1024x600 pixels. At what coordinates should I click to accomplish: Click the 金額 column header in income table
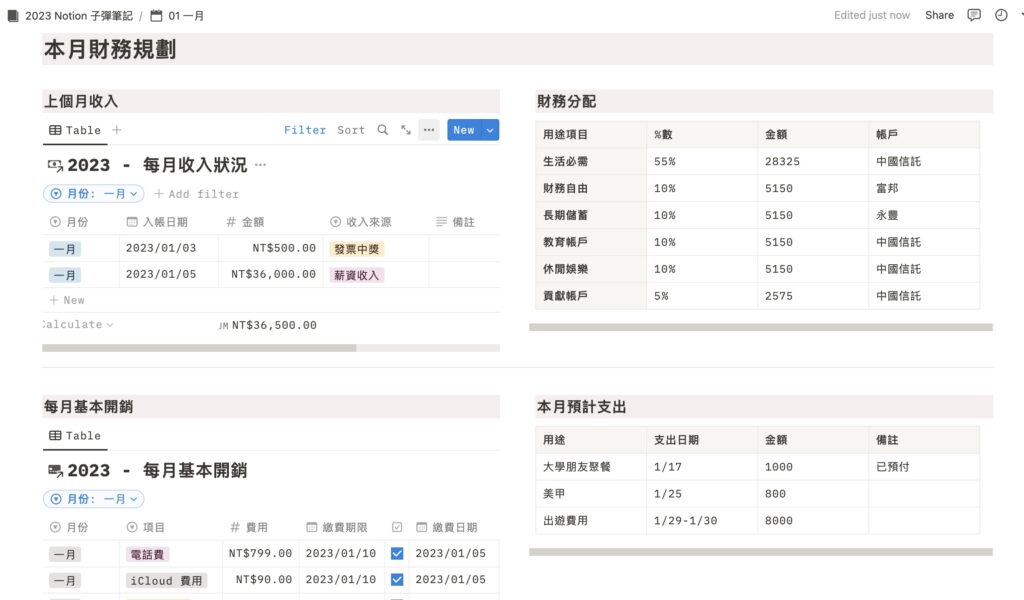coord(246,222)
